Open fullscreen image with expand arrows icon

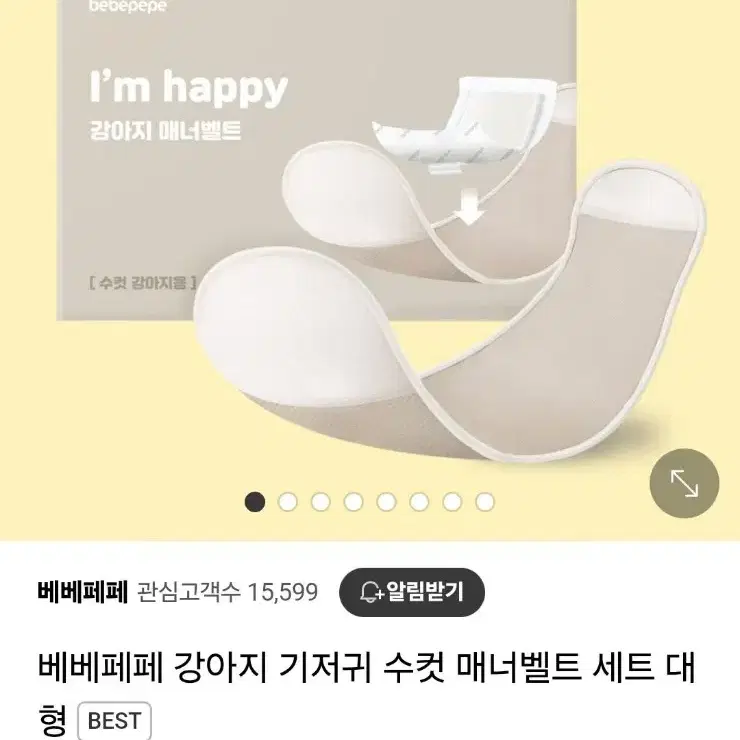click(x=684, y=483)
